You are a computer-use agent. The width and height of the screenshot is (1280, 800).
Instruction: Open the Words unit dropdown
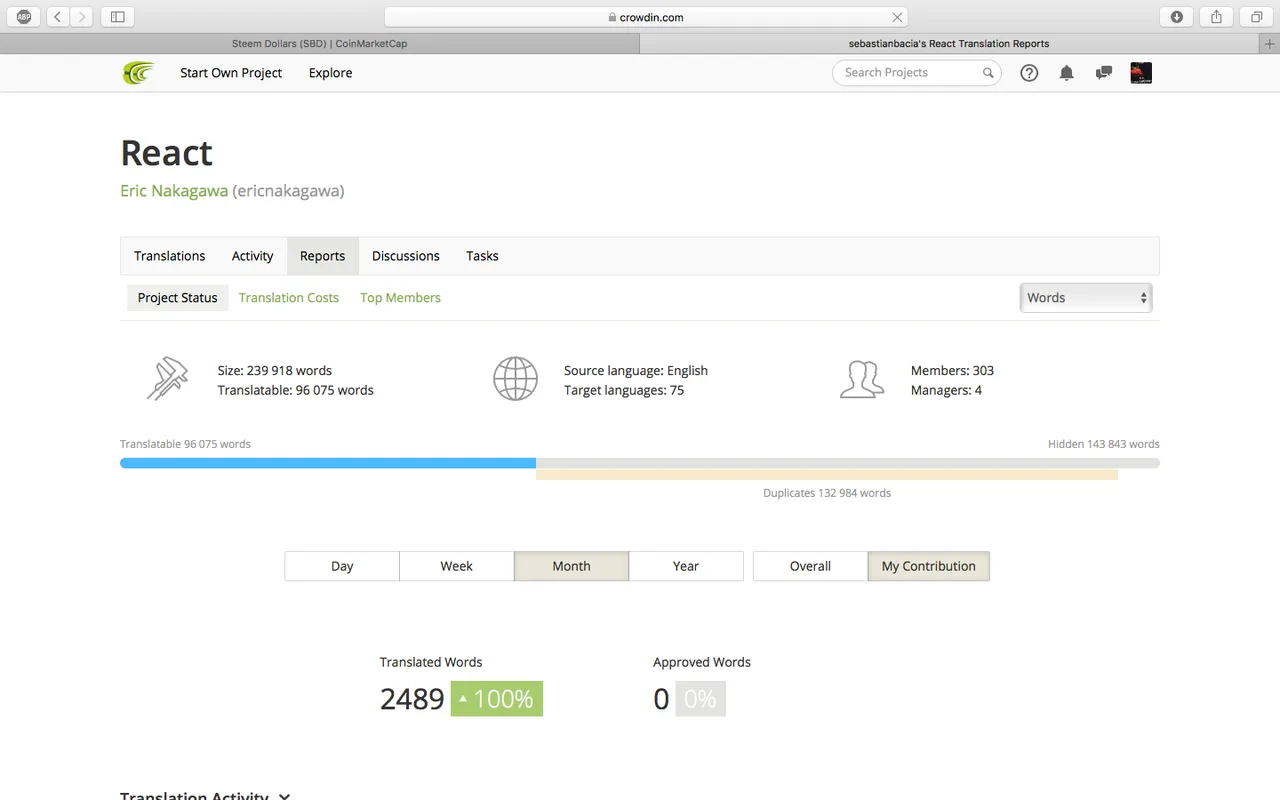click(x=1086, y=298)
